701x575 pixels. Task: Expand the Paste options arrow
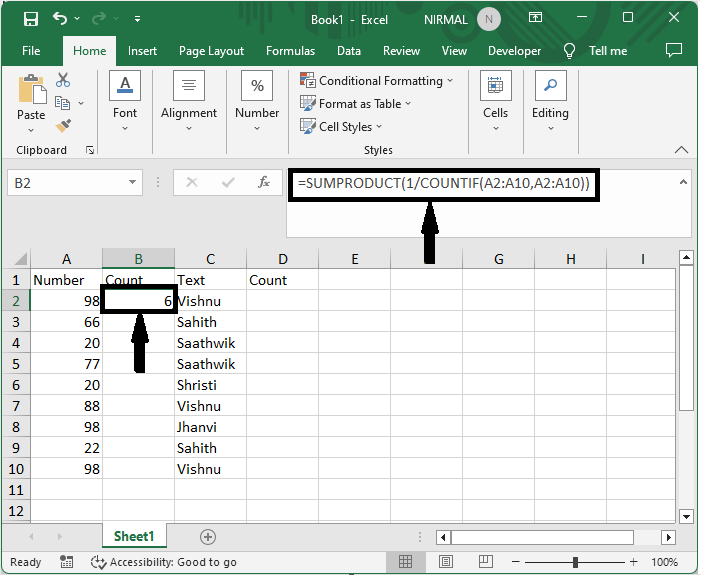coord(31,130)
